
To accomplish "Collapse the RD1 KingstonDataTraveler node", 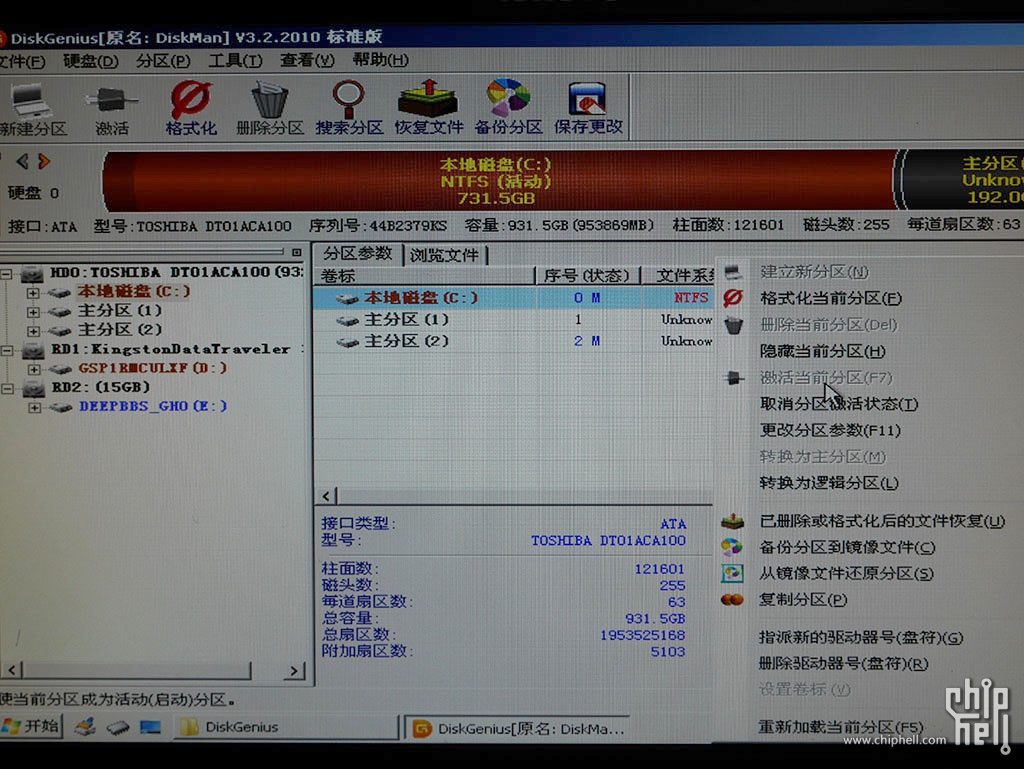I will (7, 351).
